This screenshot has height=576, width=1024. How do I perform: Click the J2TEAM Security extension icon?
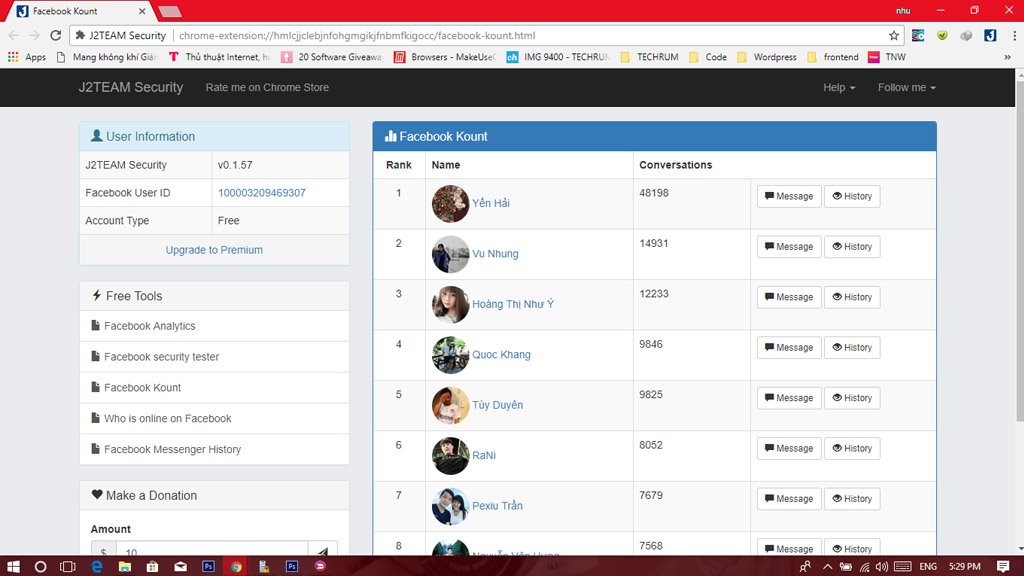pyautogui.click(x=989, y=35)
